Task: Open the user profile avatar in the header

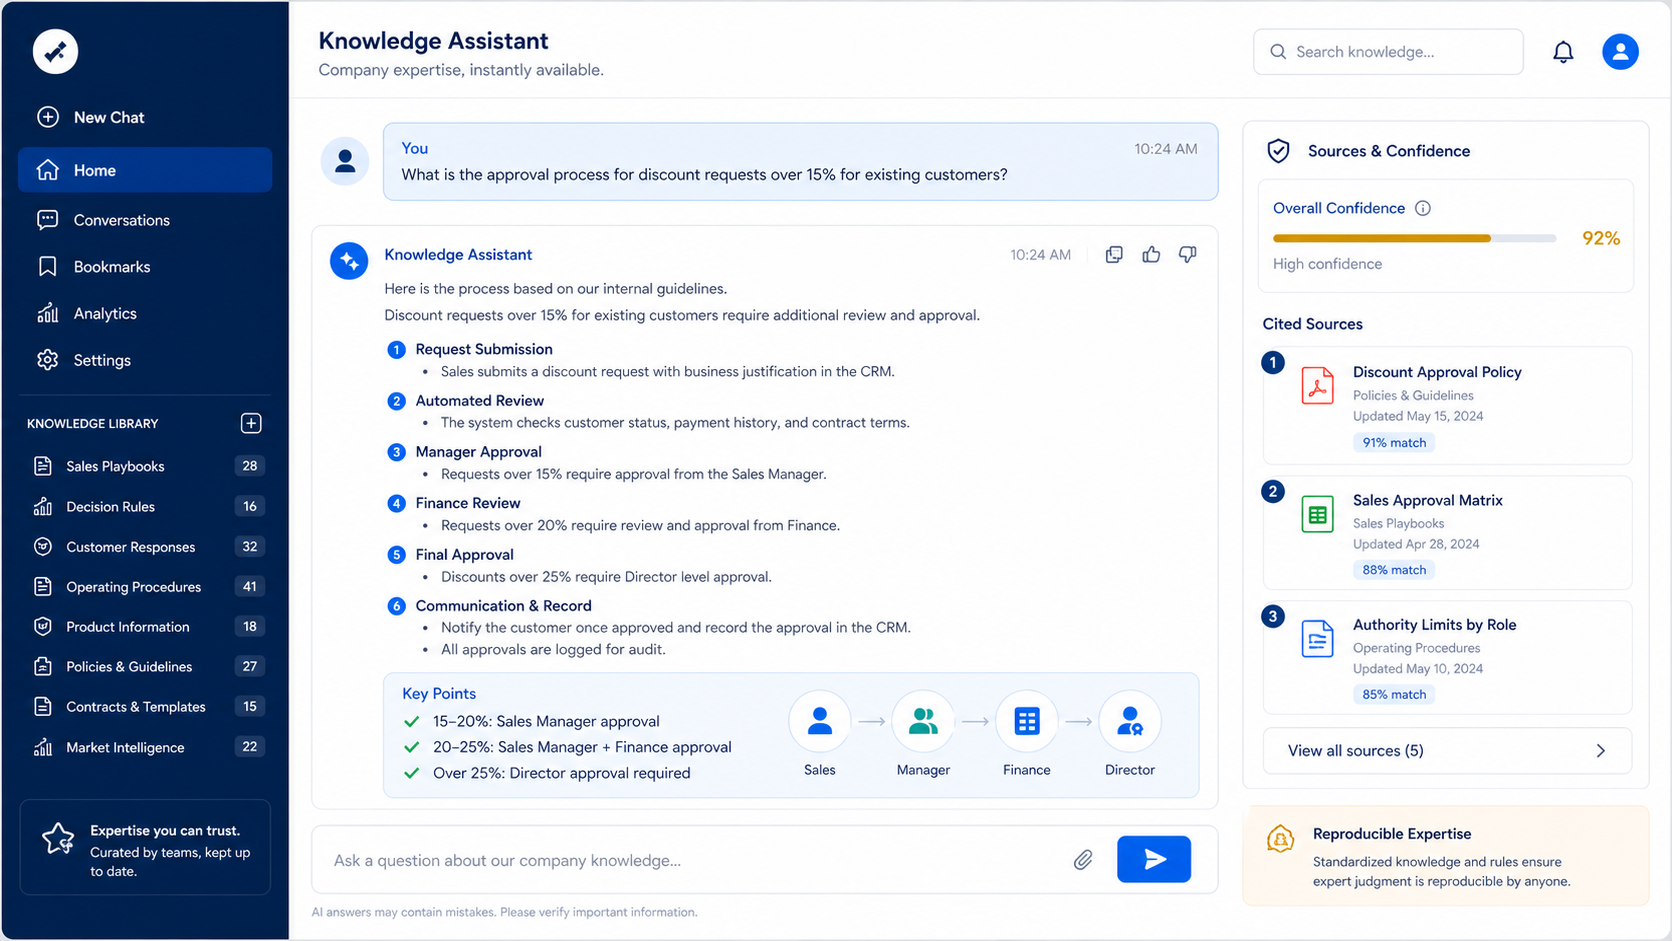Action: tap(1620, 52)
